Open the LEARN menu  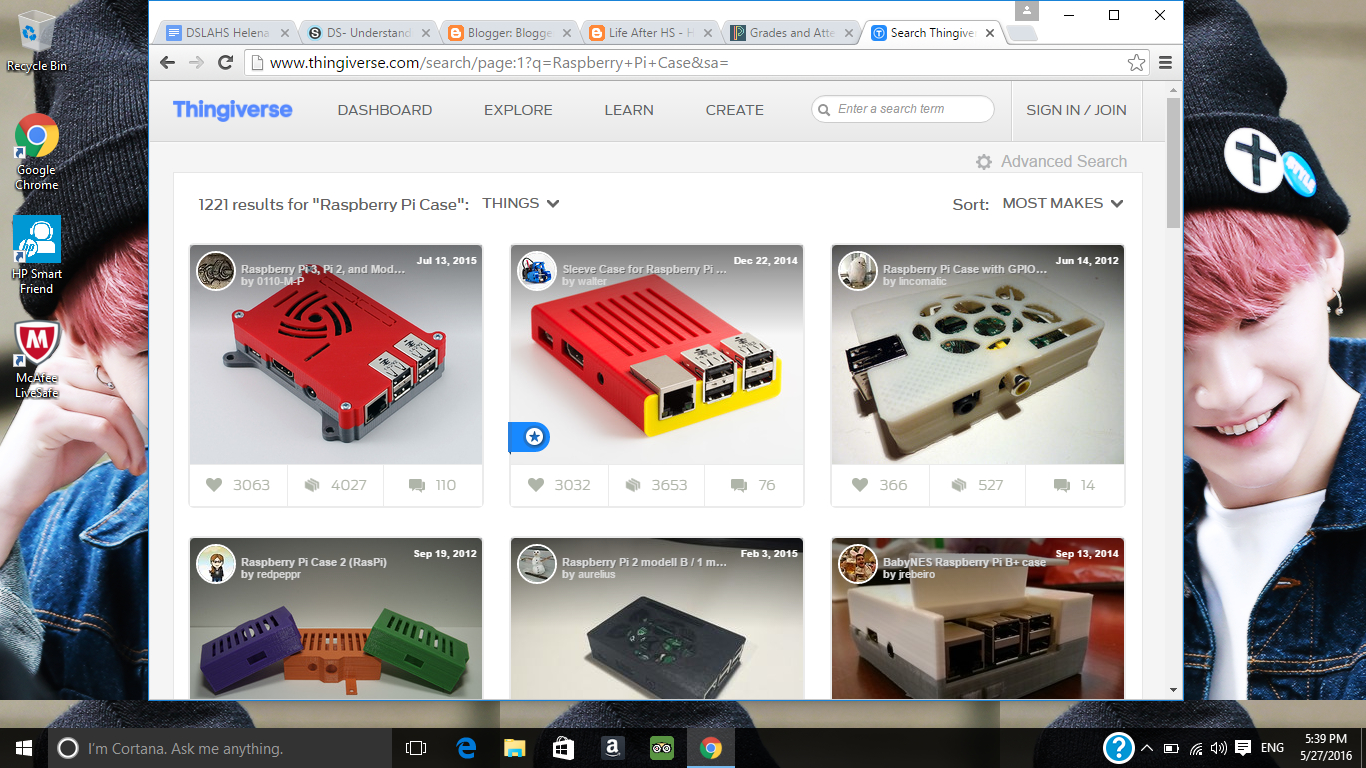tap(629, 110)
